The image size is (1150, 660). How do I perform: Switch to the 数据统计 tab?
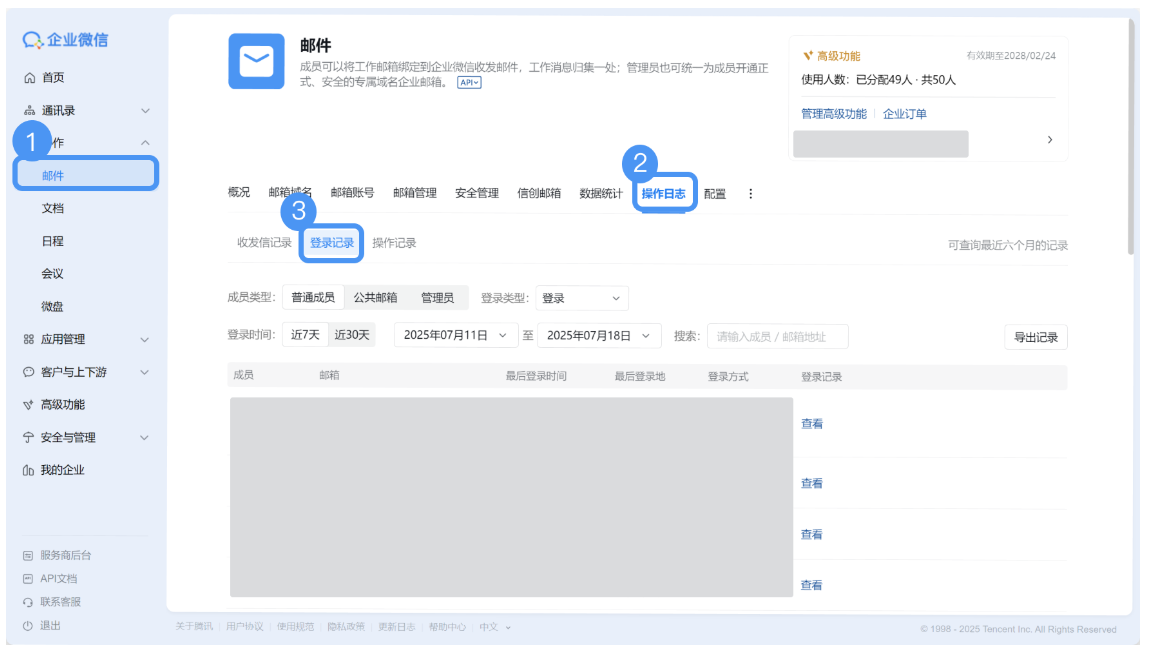pyautogui.click(x=601, y=193)
